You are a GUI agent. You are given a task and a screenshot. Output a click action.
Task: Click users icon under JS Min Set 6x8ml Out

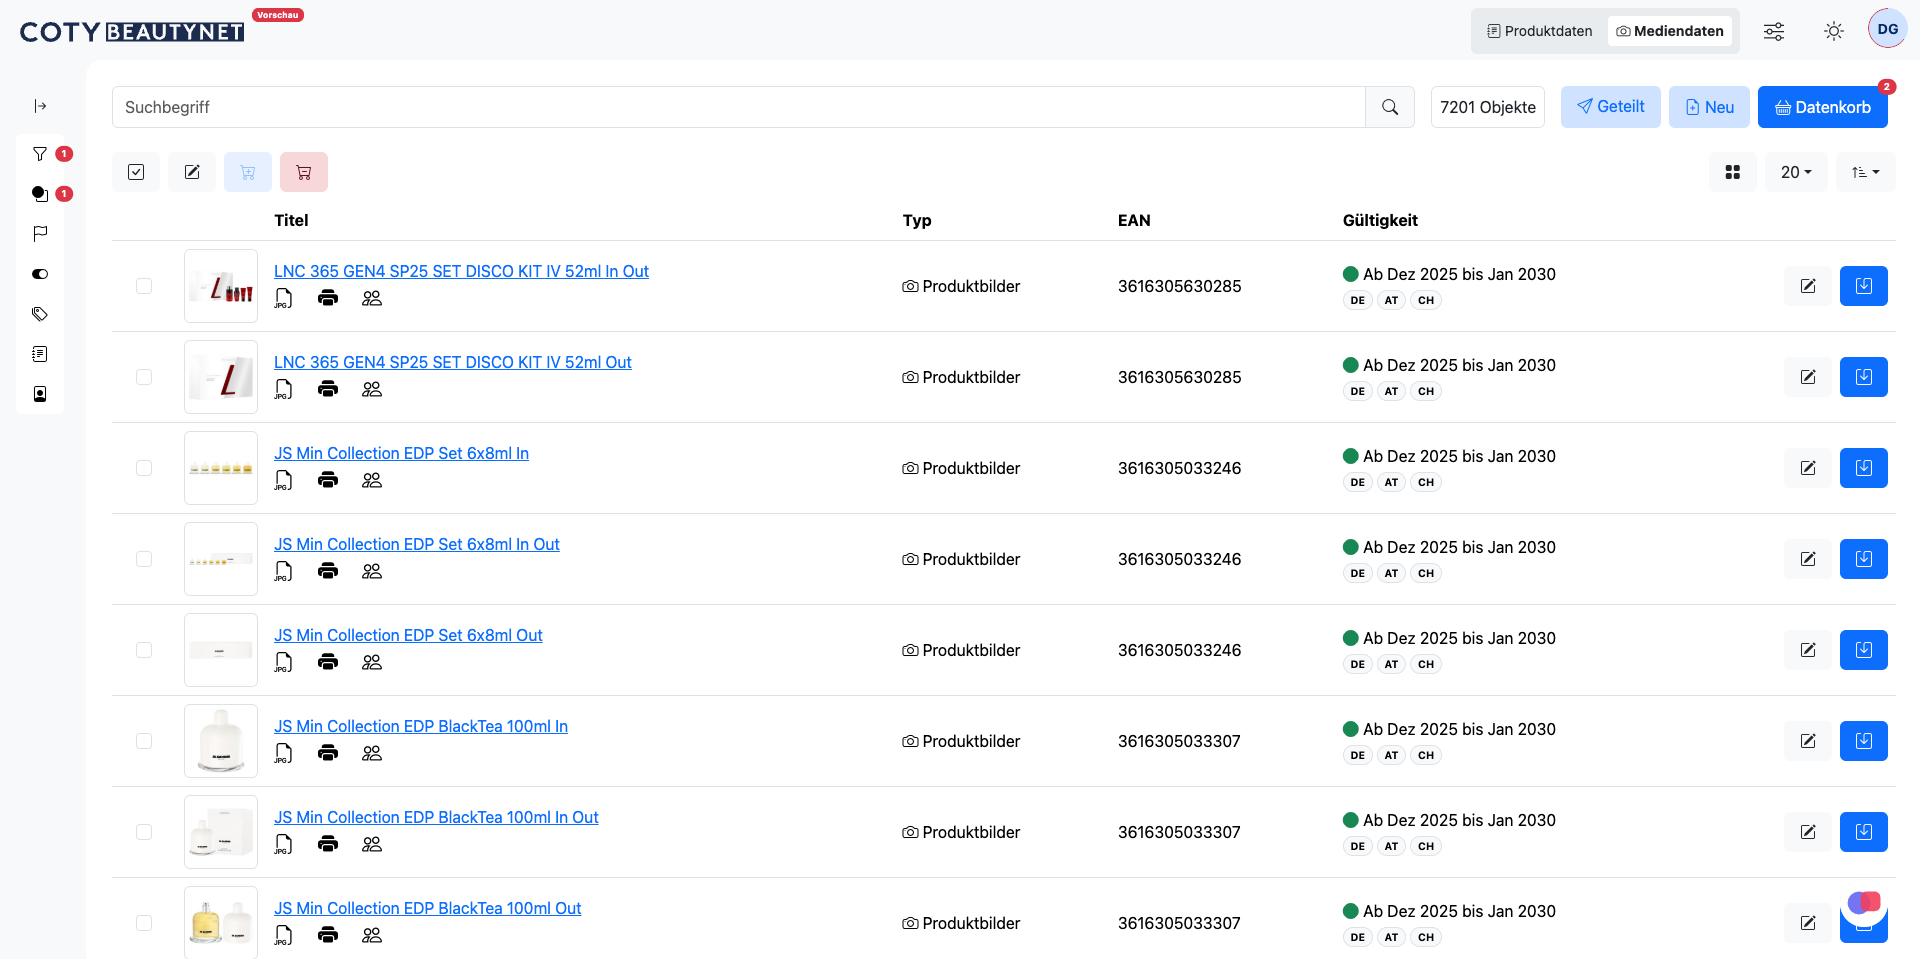pyautogui.click(x=372, y=662)
